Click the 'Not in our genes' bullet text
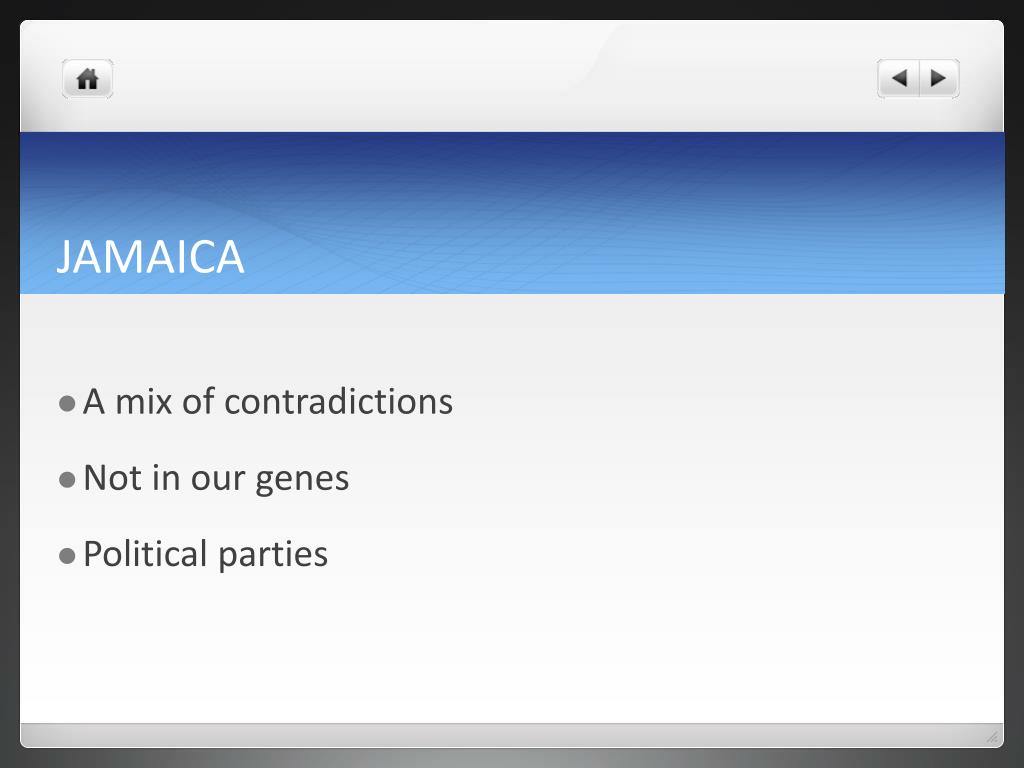 216,479
